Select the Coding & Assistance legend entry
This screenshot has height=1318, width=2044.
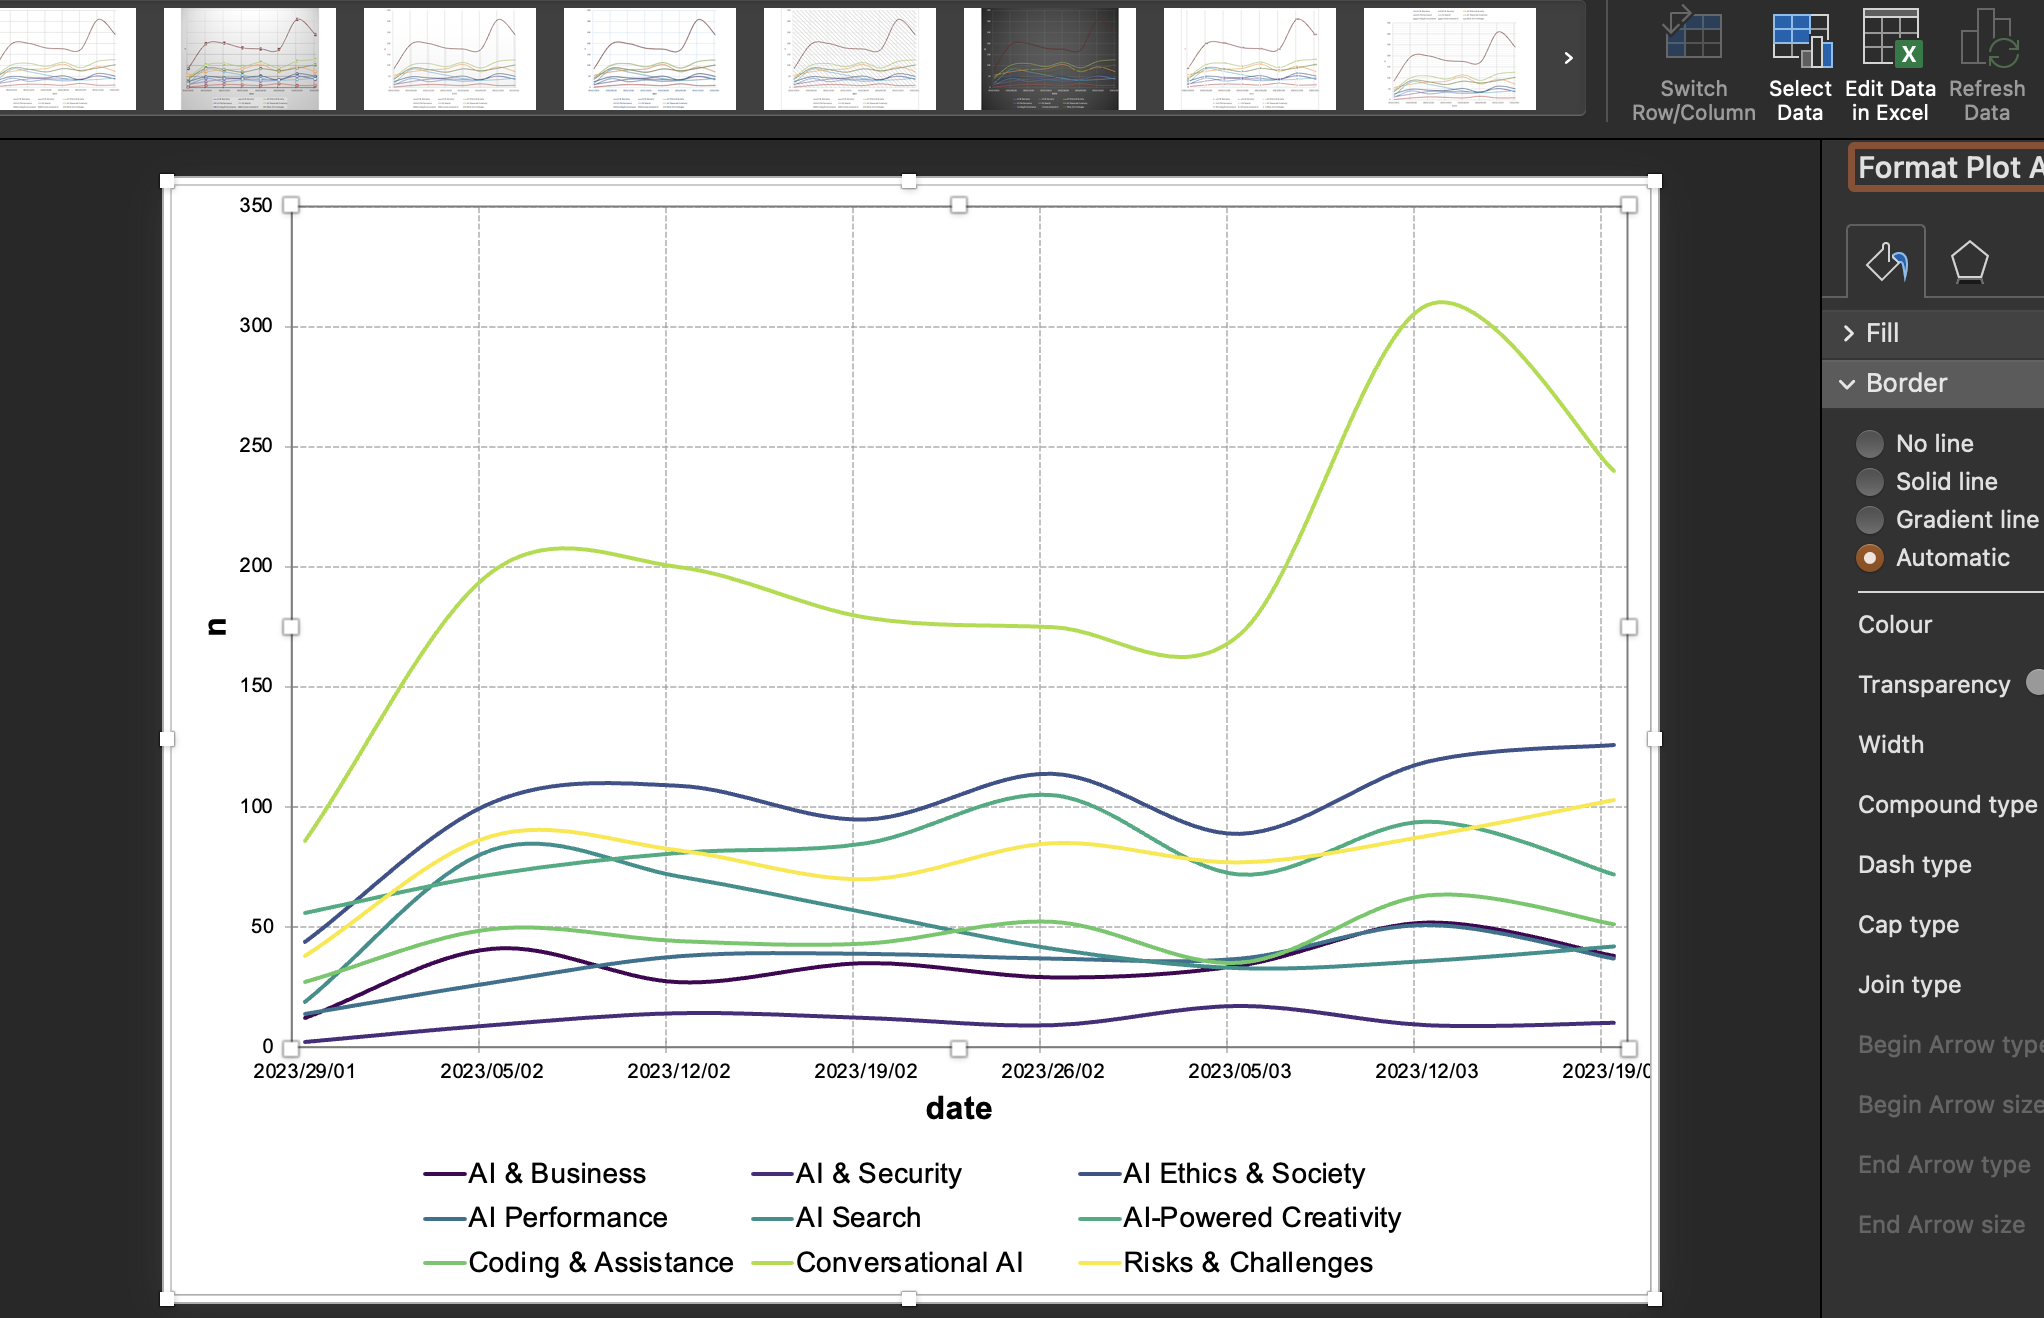coord(578,1262)
